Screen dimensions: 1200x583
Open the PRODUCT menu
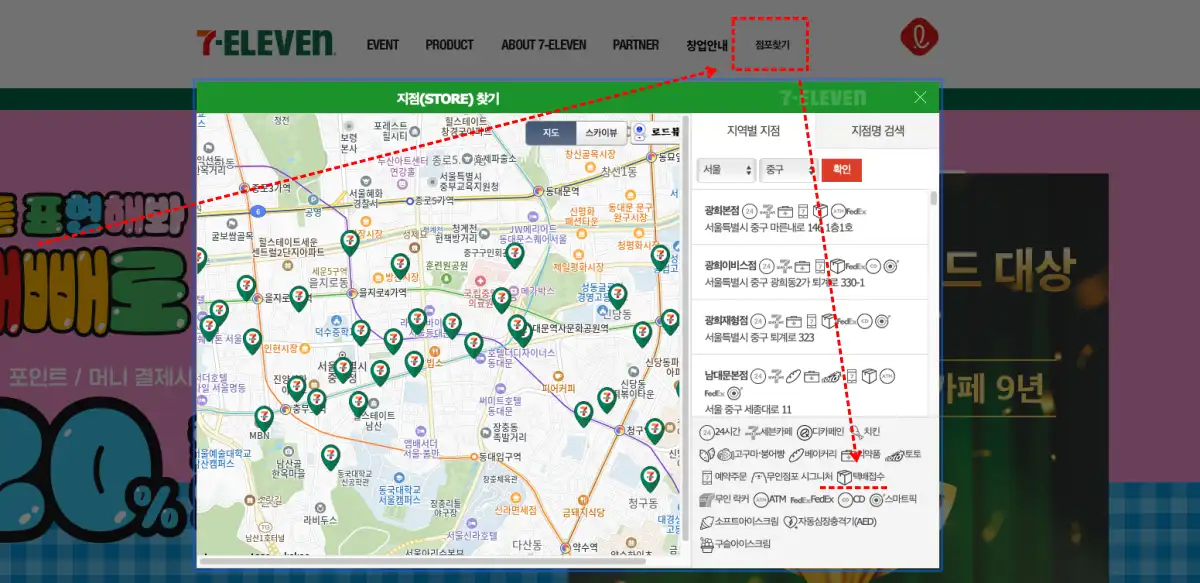pyautogui.click(x=449, y=45)
